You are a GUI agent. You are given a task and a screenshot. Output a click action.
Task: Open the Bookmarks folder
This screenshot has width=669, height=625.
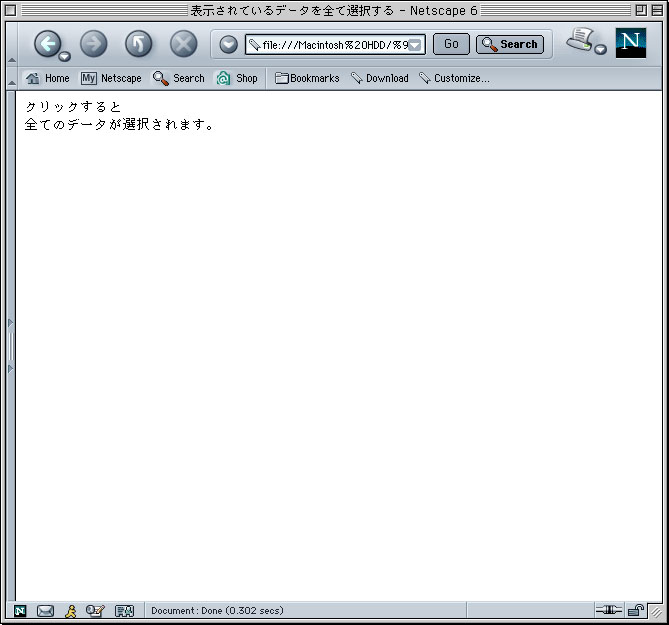click(x=307, y=78)
